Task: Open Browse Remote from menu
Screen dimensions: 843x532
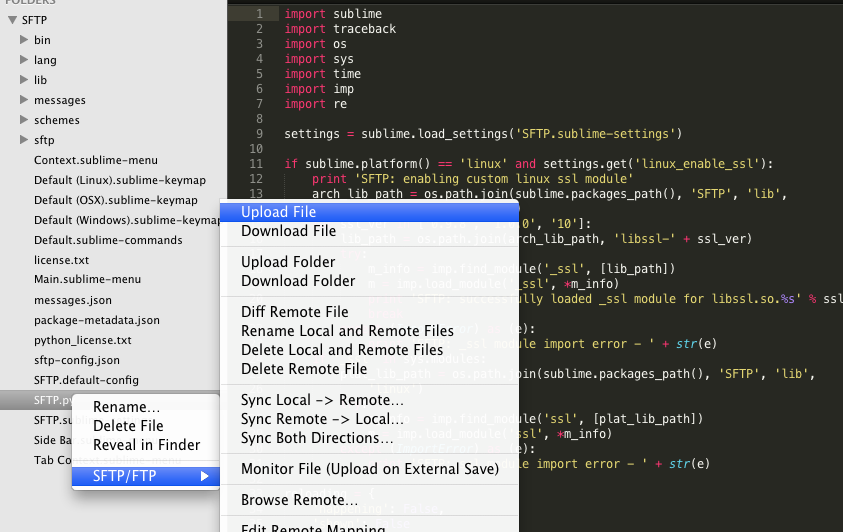Action: pos(299,500)
